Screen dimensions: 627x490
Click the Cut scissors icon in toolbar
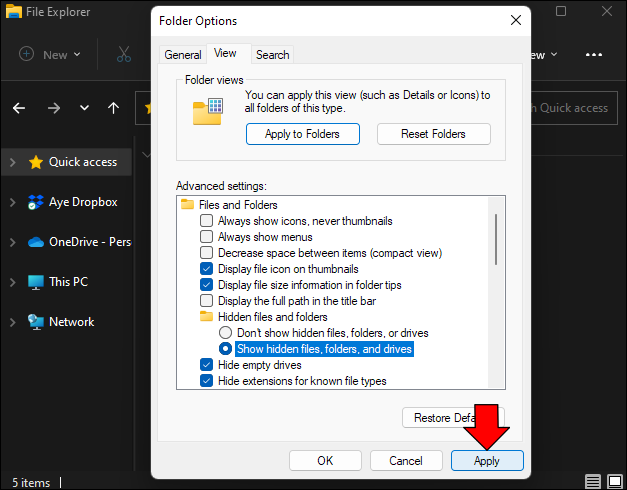pyautogui.click(x=124, y=55)
